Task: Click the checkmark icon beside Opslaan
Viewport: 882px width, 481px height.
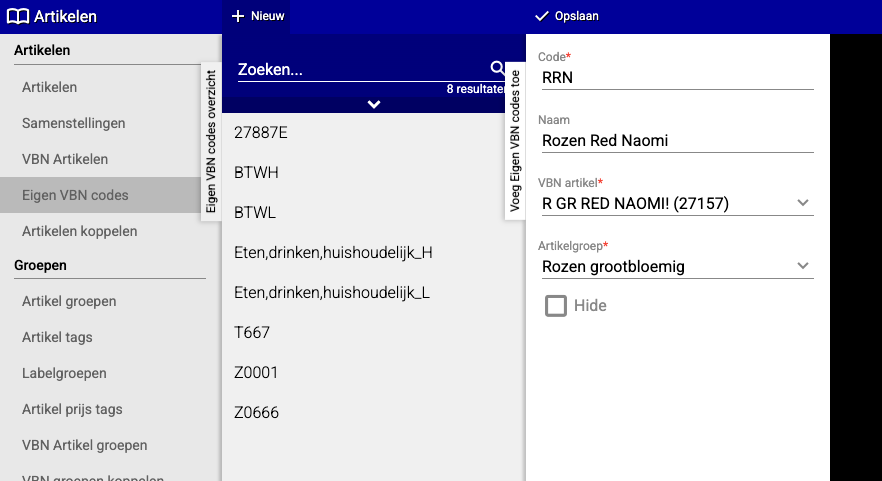Action: tap(542, 16)
